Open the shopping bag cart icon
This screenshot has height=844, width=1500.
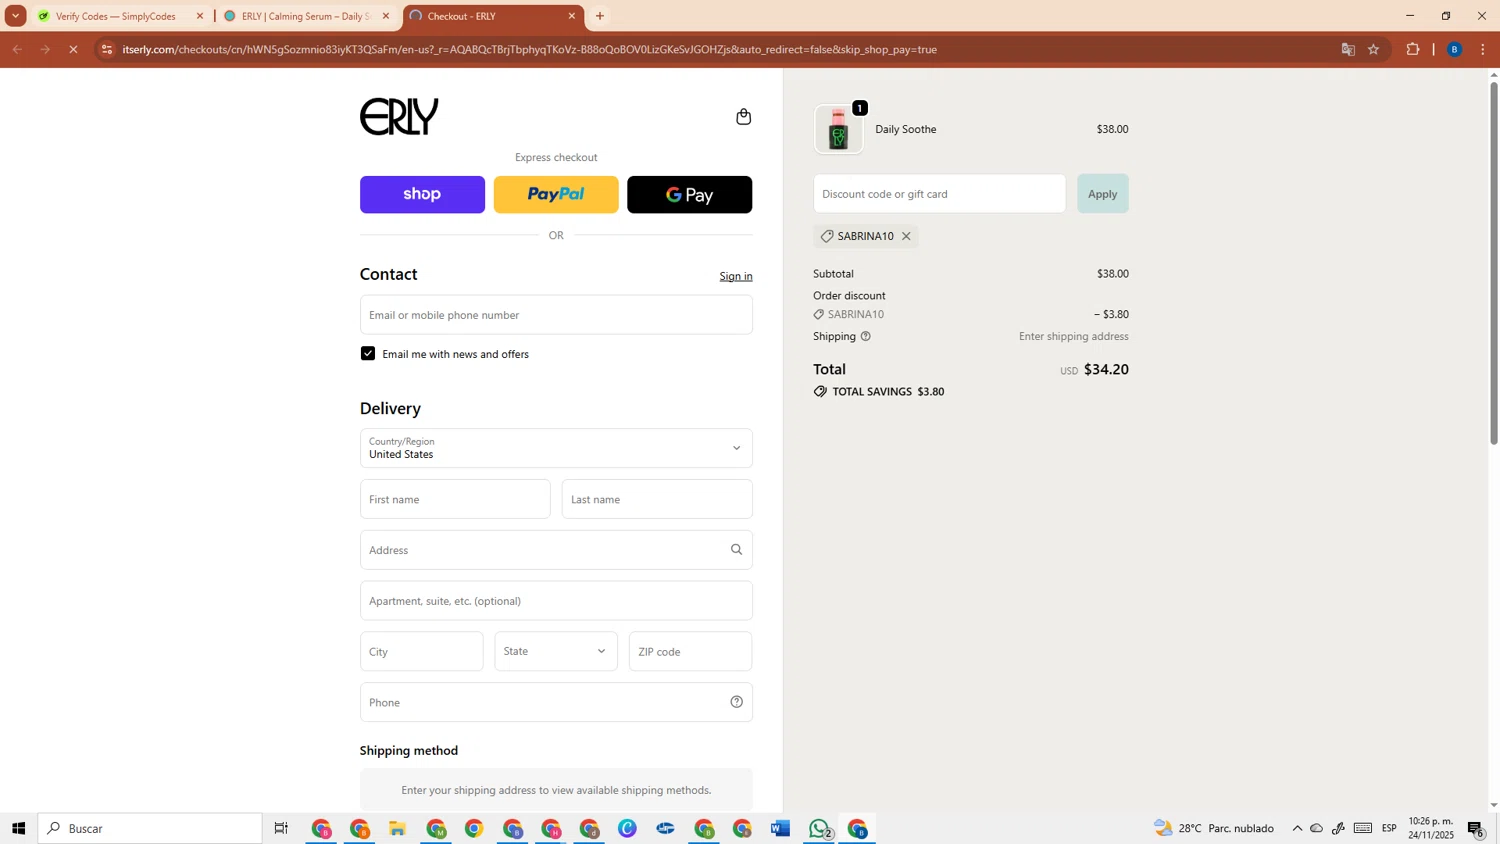[743, 117]
